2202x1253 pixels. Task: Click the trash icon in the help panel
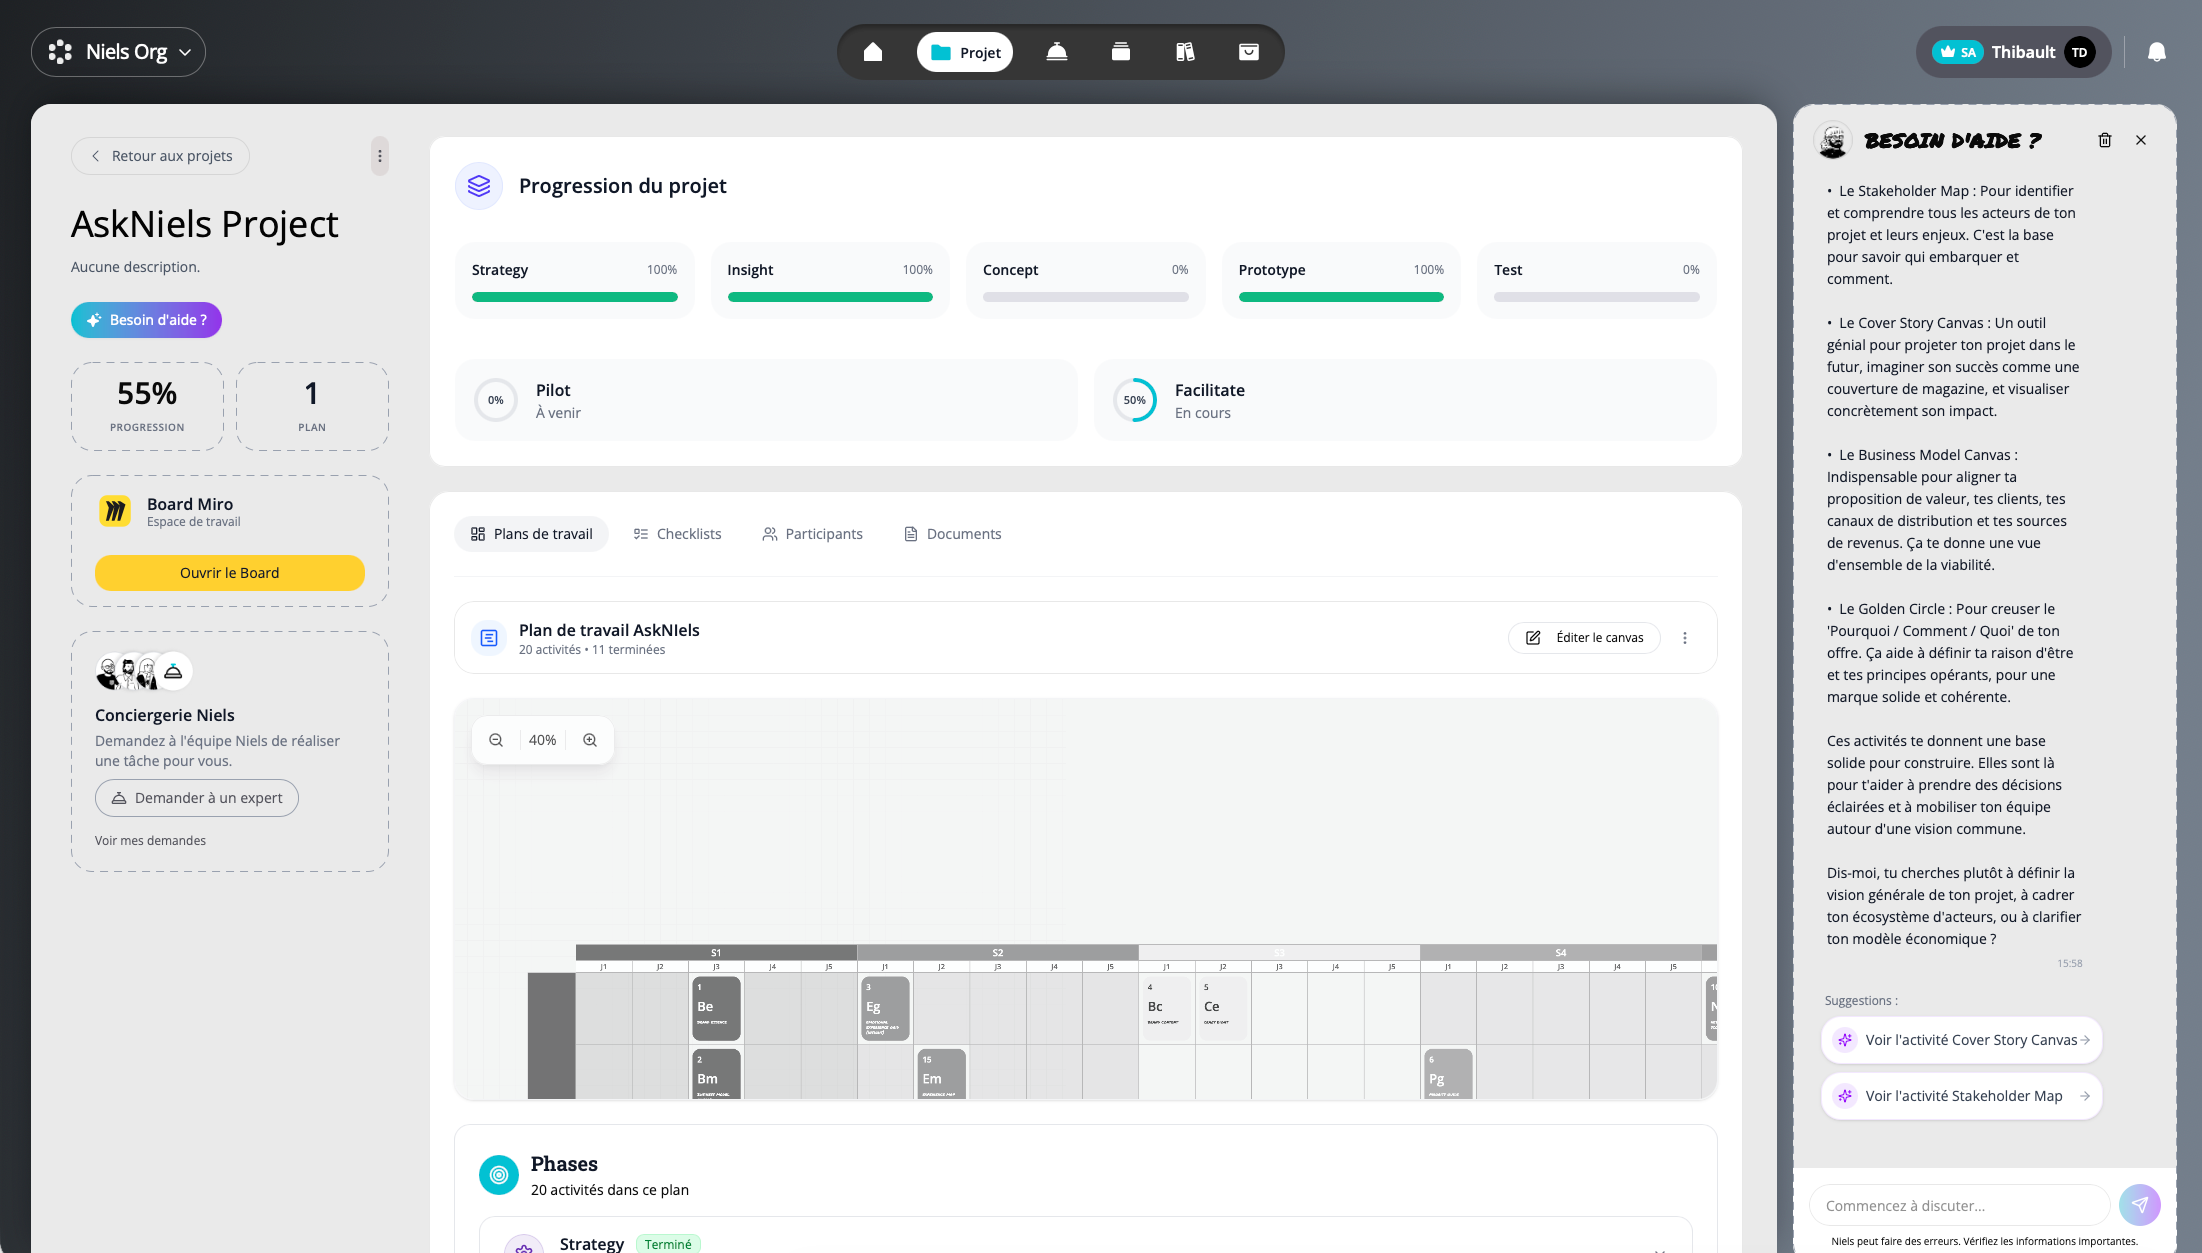tap(2105, 140)
